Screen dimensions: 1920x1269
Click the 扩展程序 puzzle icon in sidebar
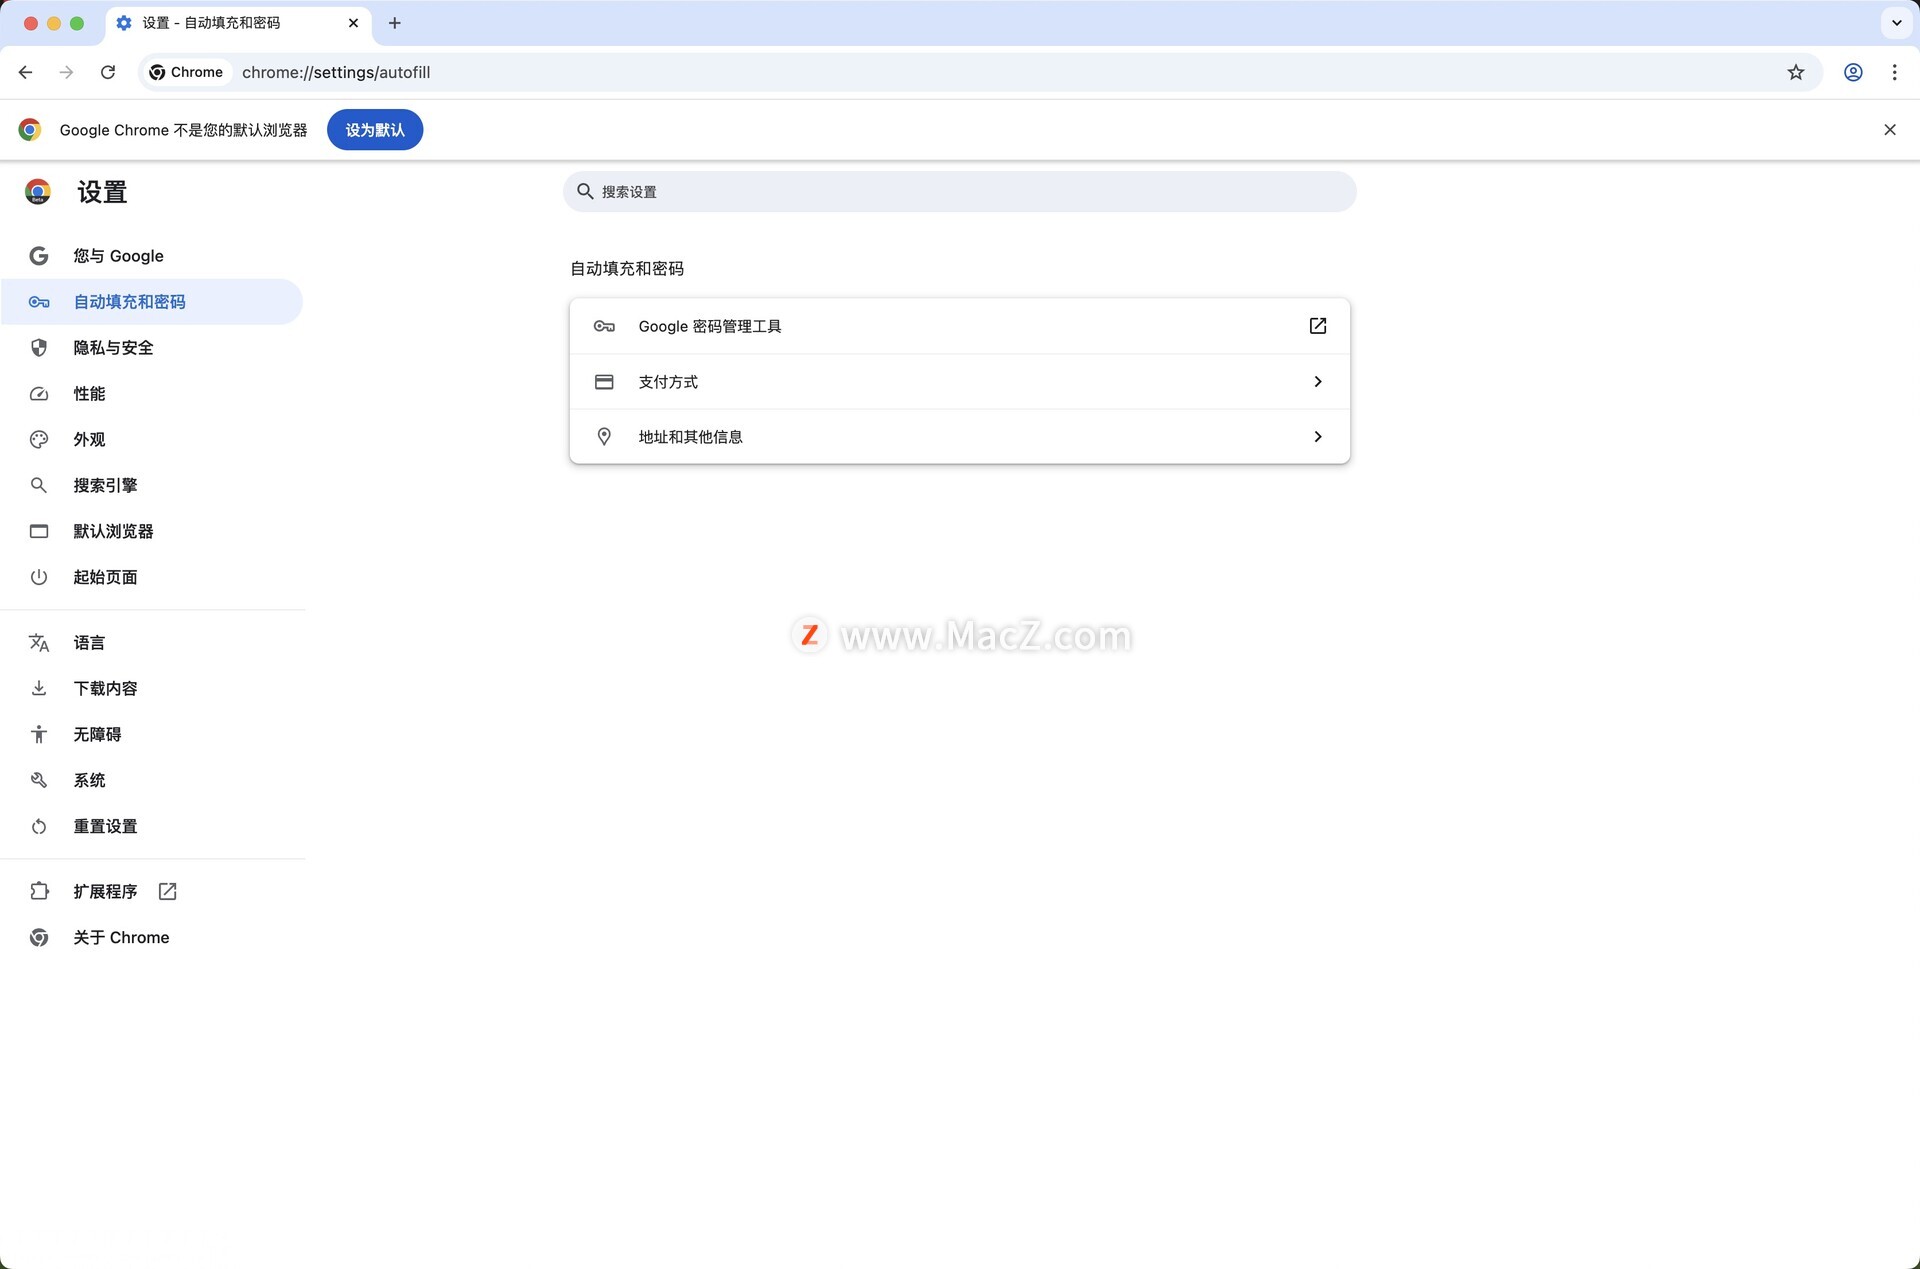pos(39,891)
